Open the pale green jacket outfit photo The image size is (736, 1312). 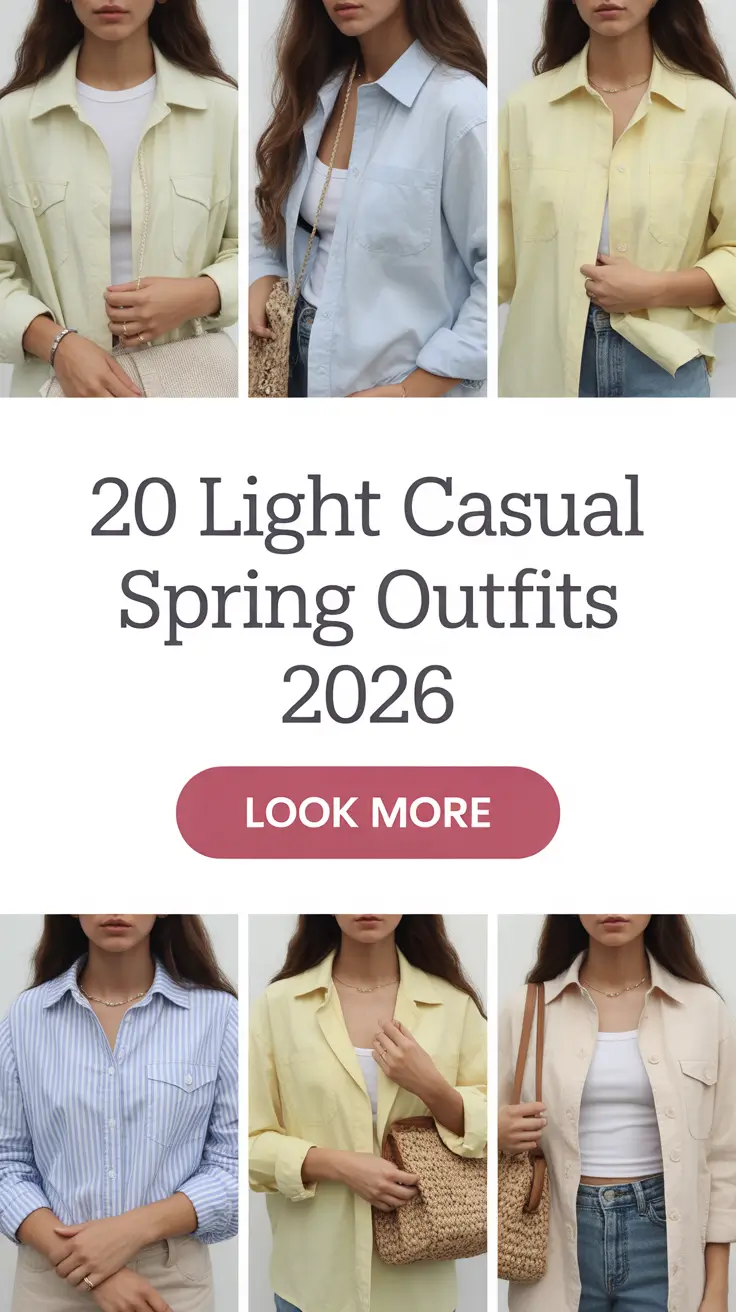pyautogui.click(x=119, y=198)
